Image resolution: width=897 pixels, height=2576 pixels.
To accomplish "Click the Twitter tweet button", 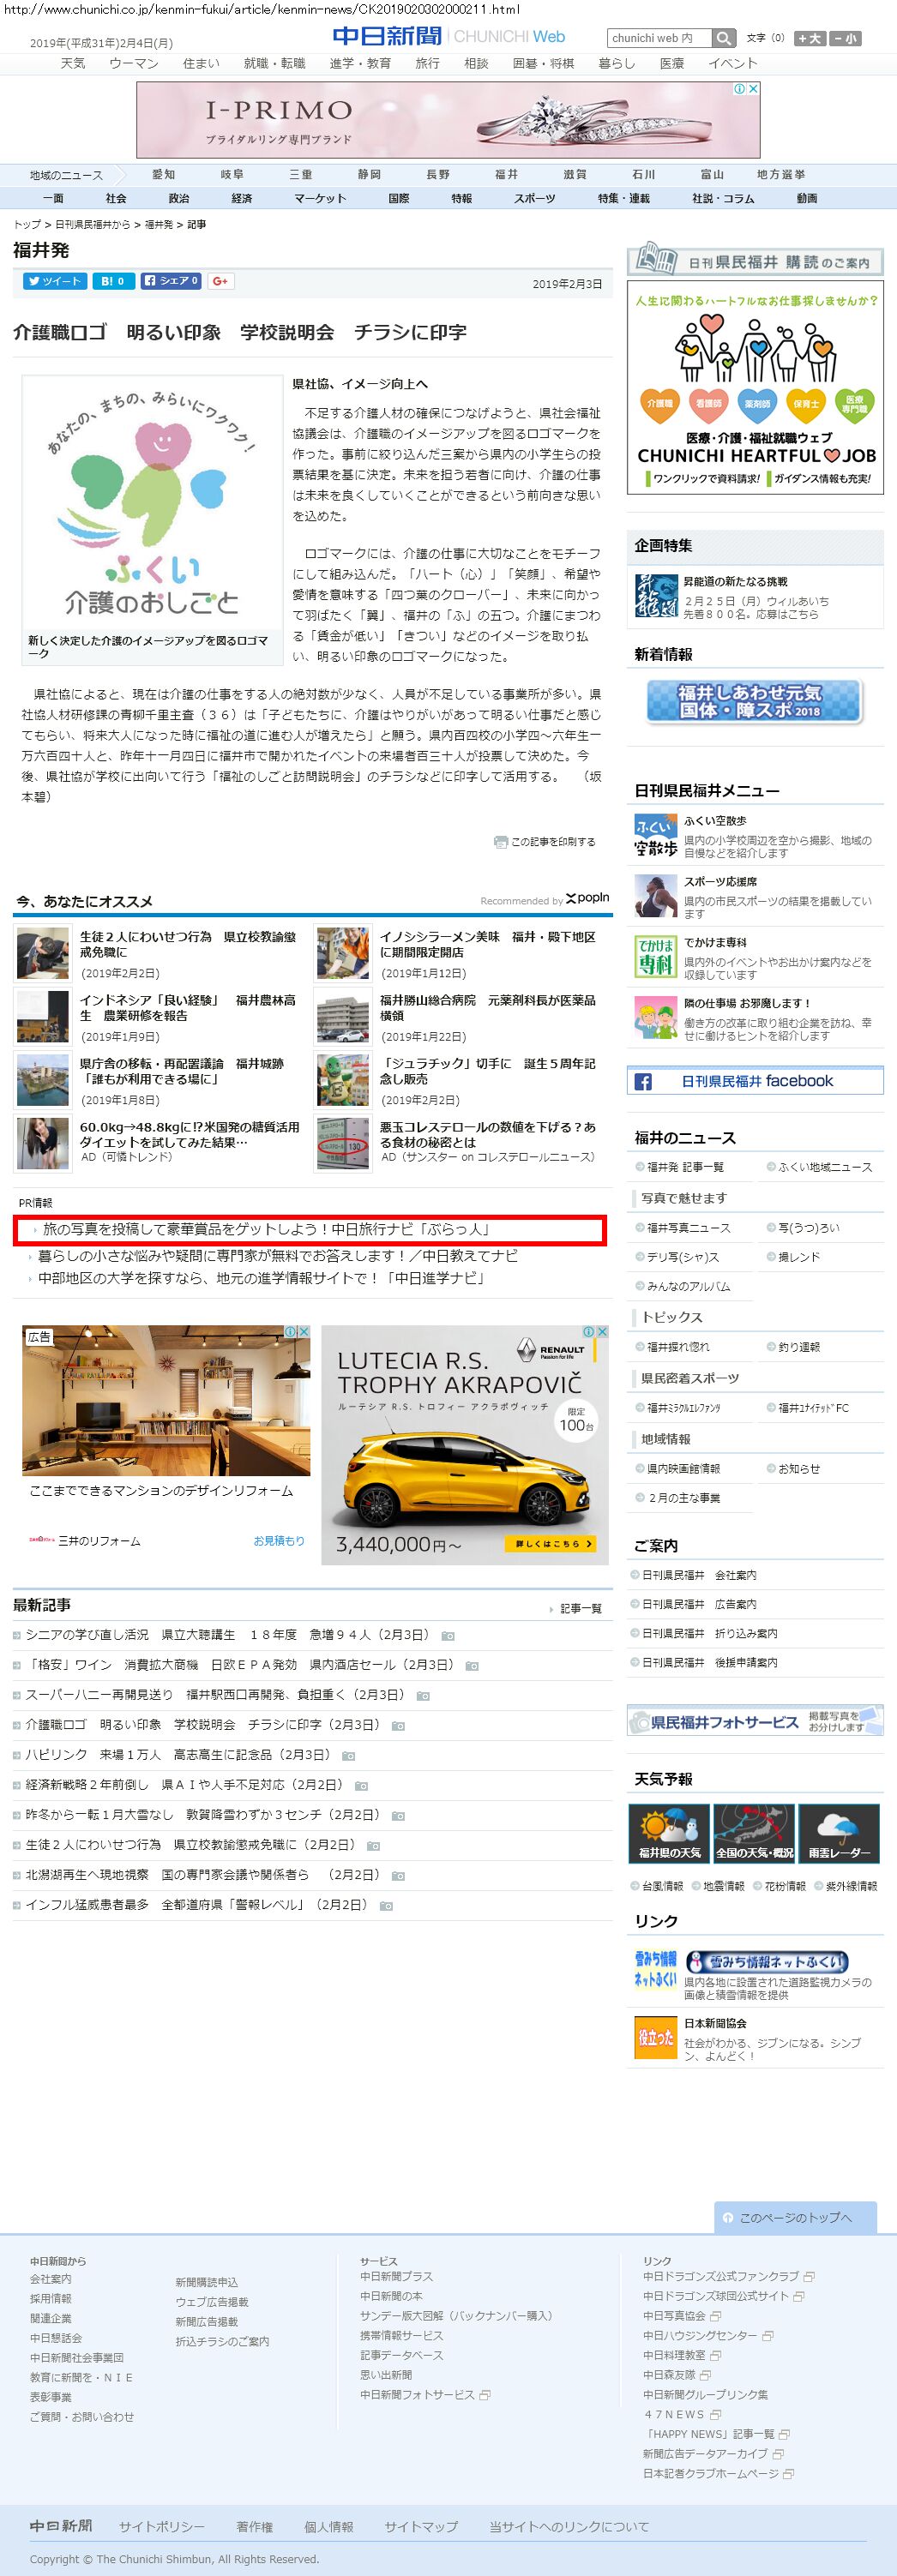I will (54, 281).
